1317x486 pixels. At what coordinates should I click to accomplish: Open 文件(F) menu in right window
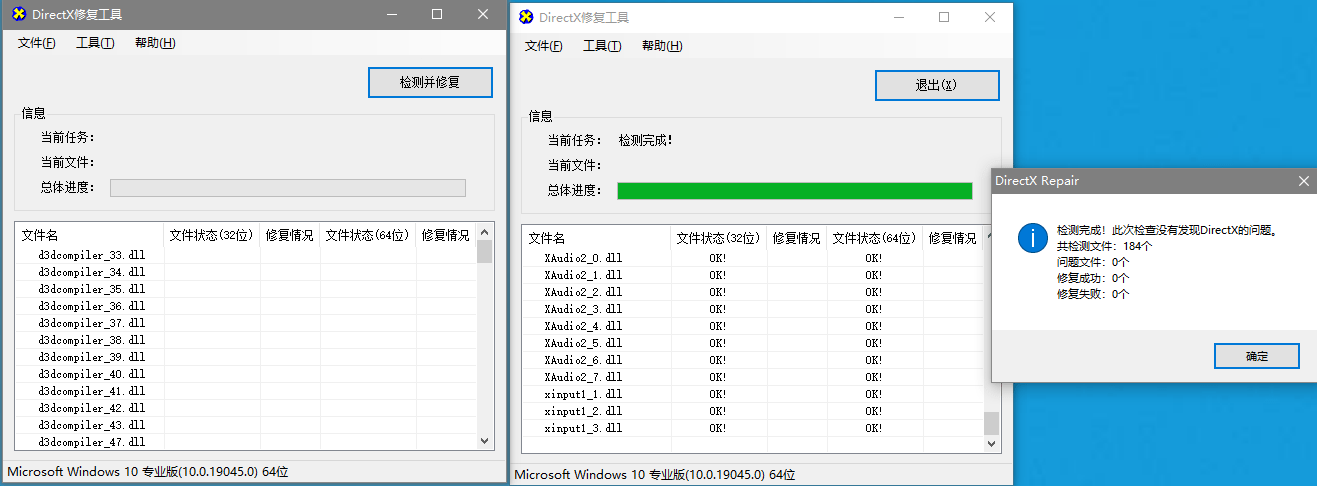click(x=544, y=46)
